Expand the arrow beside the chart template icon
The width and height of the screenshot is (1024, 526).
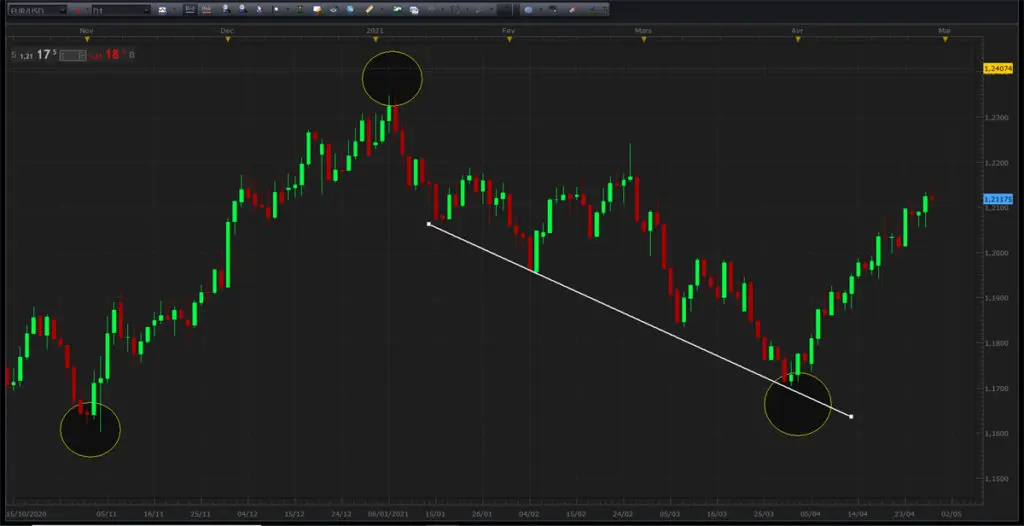click(x=174, y=10)
